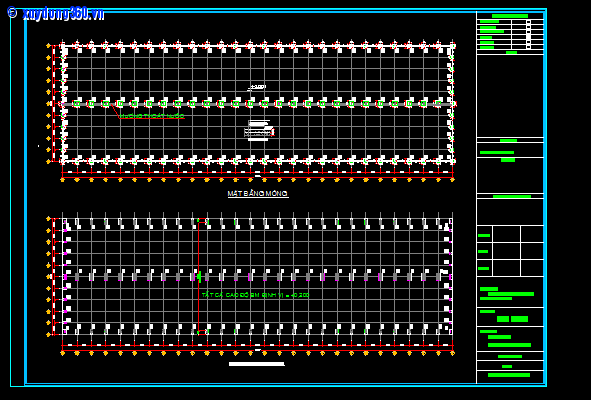The image size is (591, 400).
Task: Pick magenta marker at left end of lower plan's middle row
Action: pos(65,277)
